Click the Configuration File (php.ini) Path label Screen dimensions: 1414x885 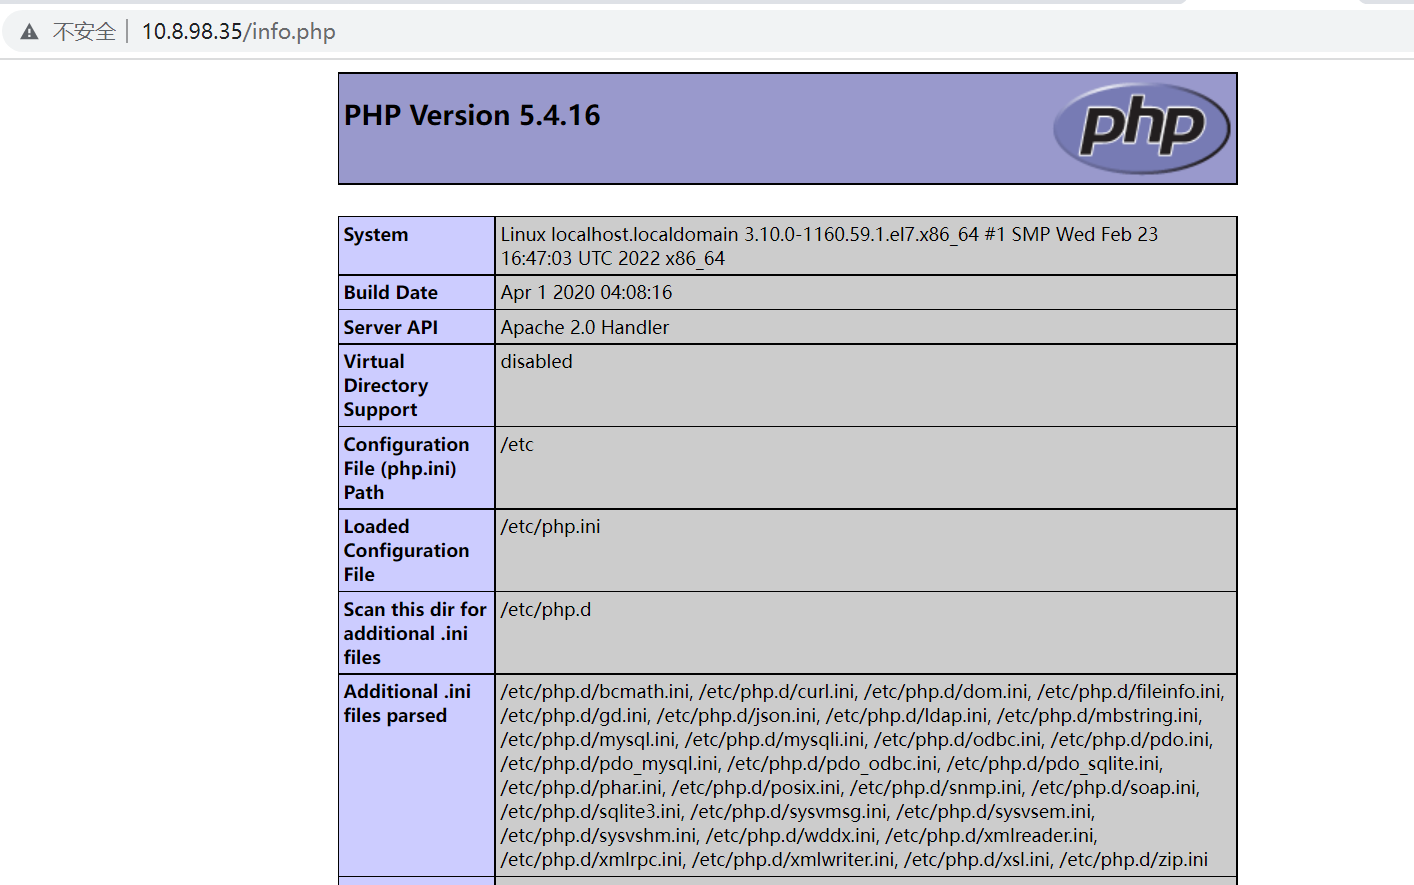coord(406,468)
